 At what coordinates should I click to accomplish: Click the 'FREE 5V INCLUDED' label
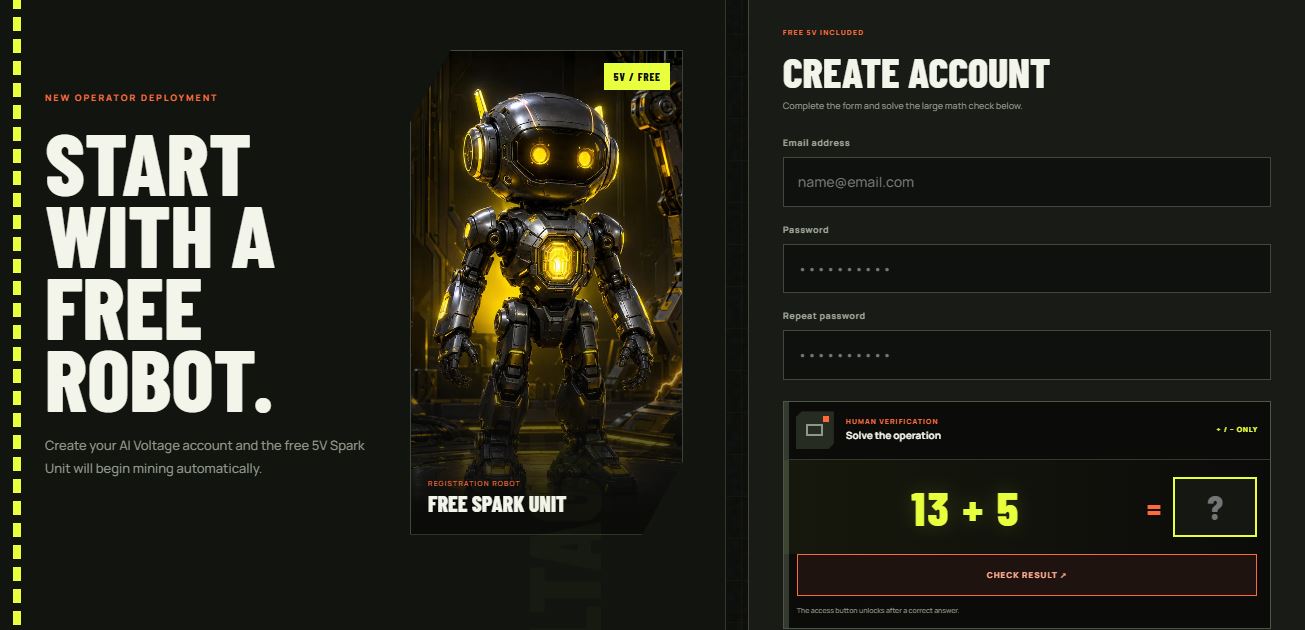pyautogui.click(x=823, y=33)
